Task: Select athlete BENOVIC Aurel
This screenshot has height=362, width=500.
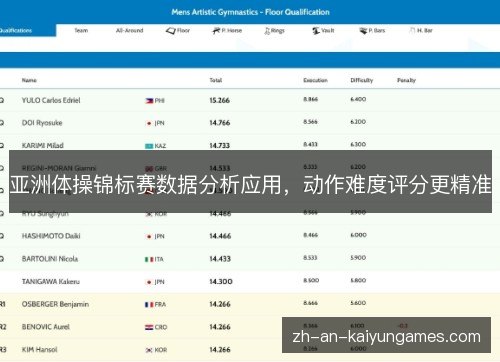Action: point(46,327)
